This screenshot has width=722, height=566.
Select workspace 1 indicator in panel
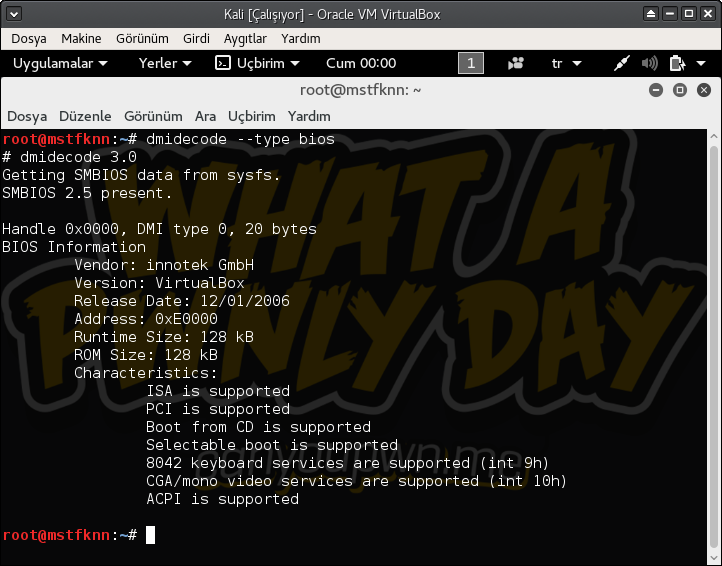coord(470,63)
